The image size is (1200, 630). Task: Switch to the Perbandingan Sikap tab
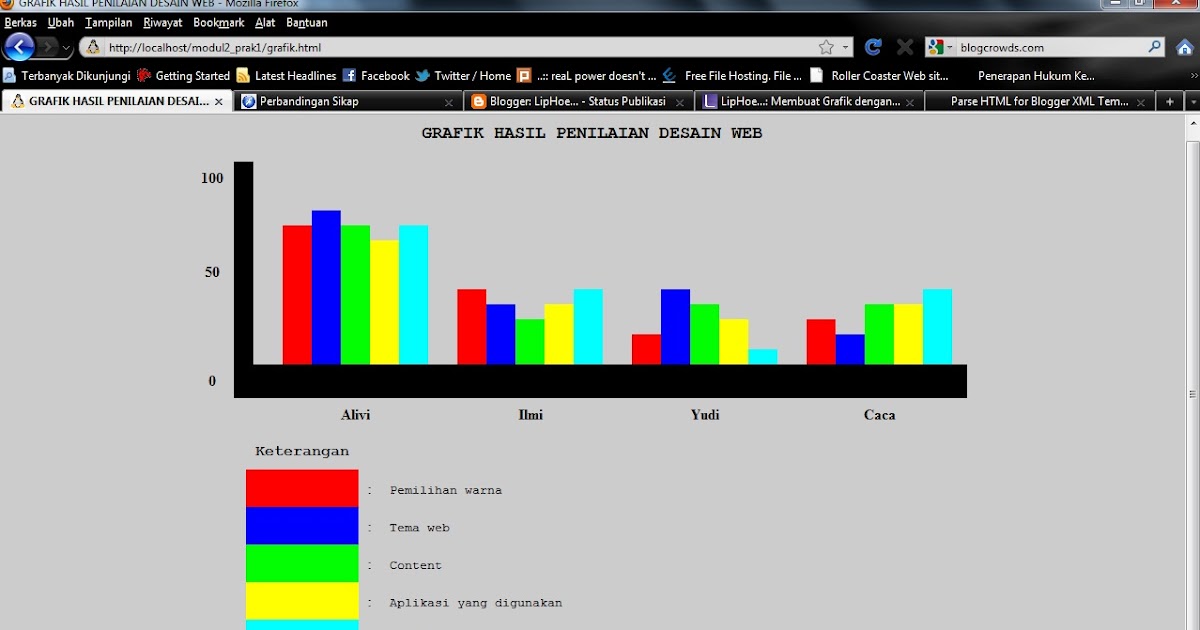348,101
